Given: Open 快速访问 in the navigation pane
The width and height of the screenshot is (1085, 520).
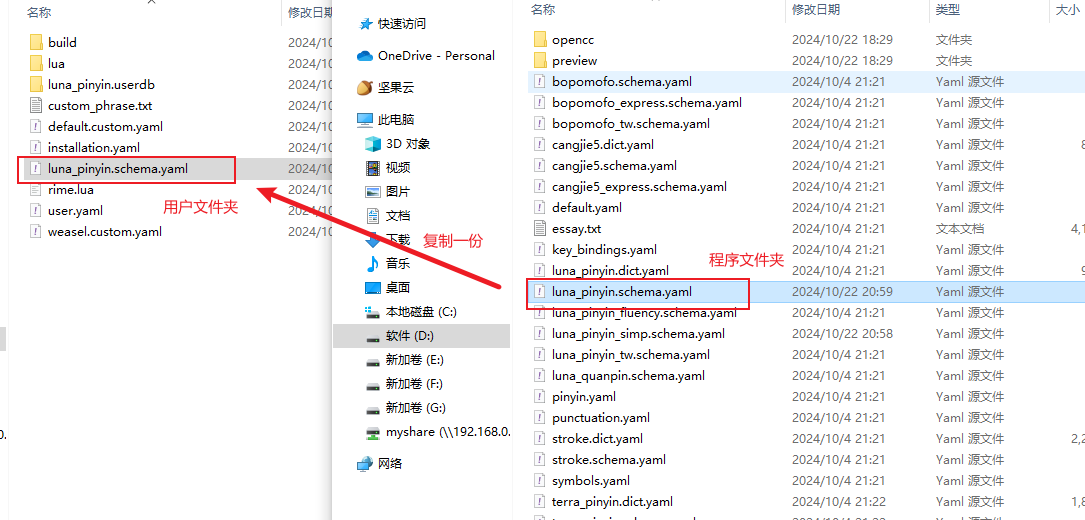Looking at the screenshot, I should click(x=401, y=24).
